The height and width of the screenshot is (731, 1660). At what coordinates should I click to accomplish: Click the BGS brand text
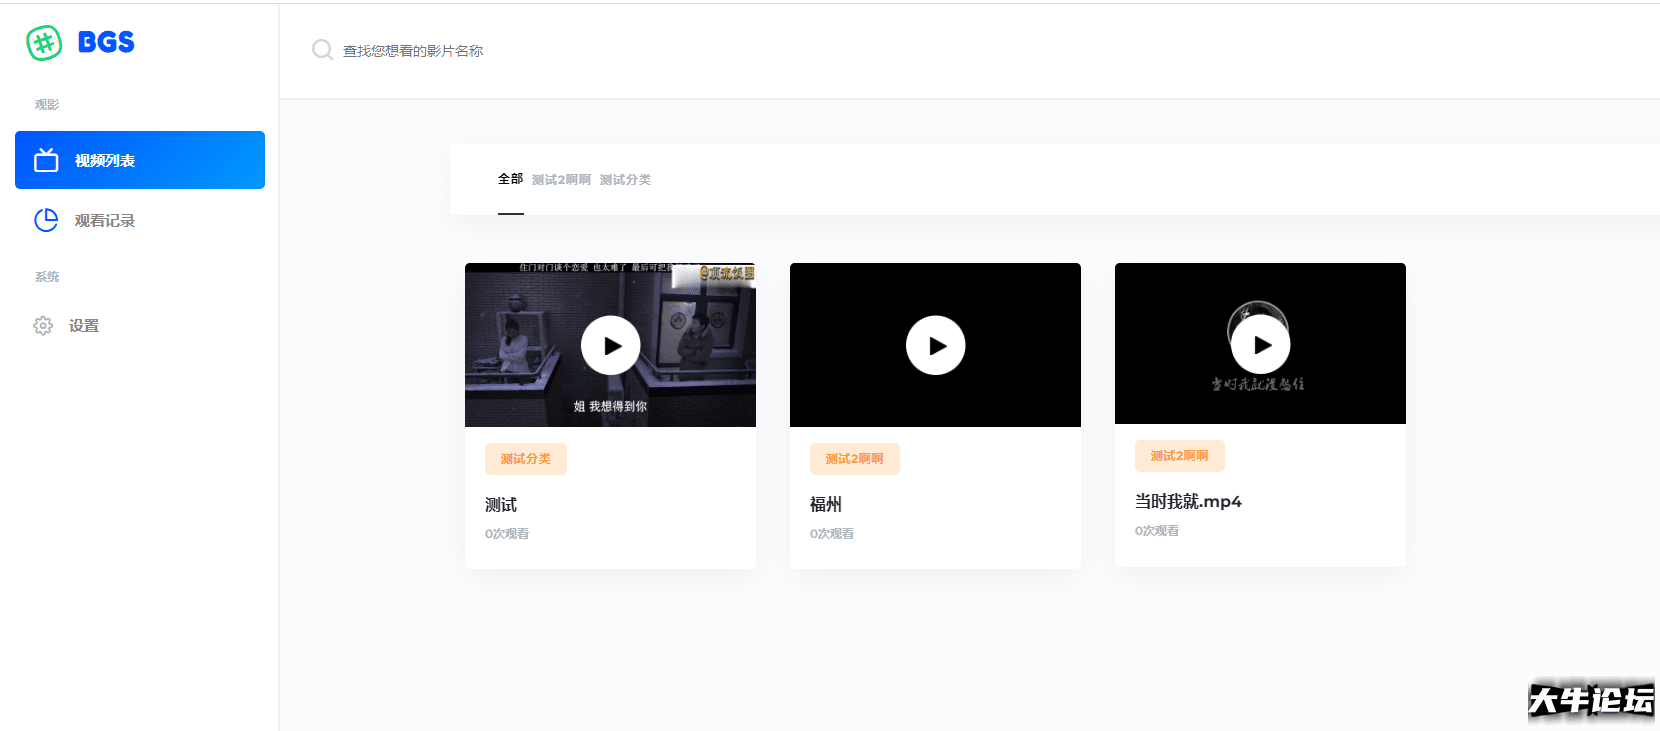[x=106, y=42]
